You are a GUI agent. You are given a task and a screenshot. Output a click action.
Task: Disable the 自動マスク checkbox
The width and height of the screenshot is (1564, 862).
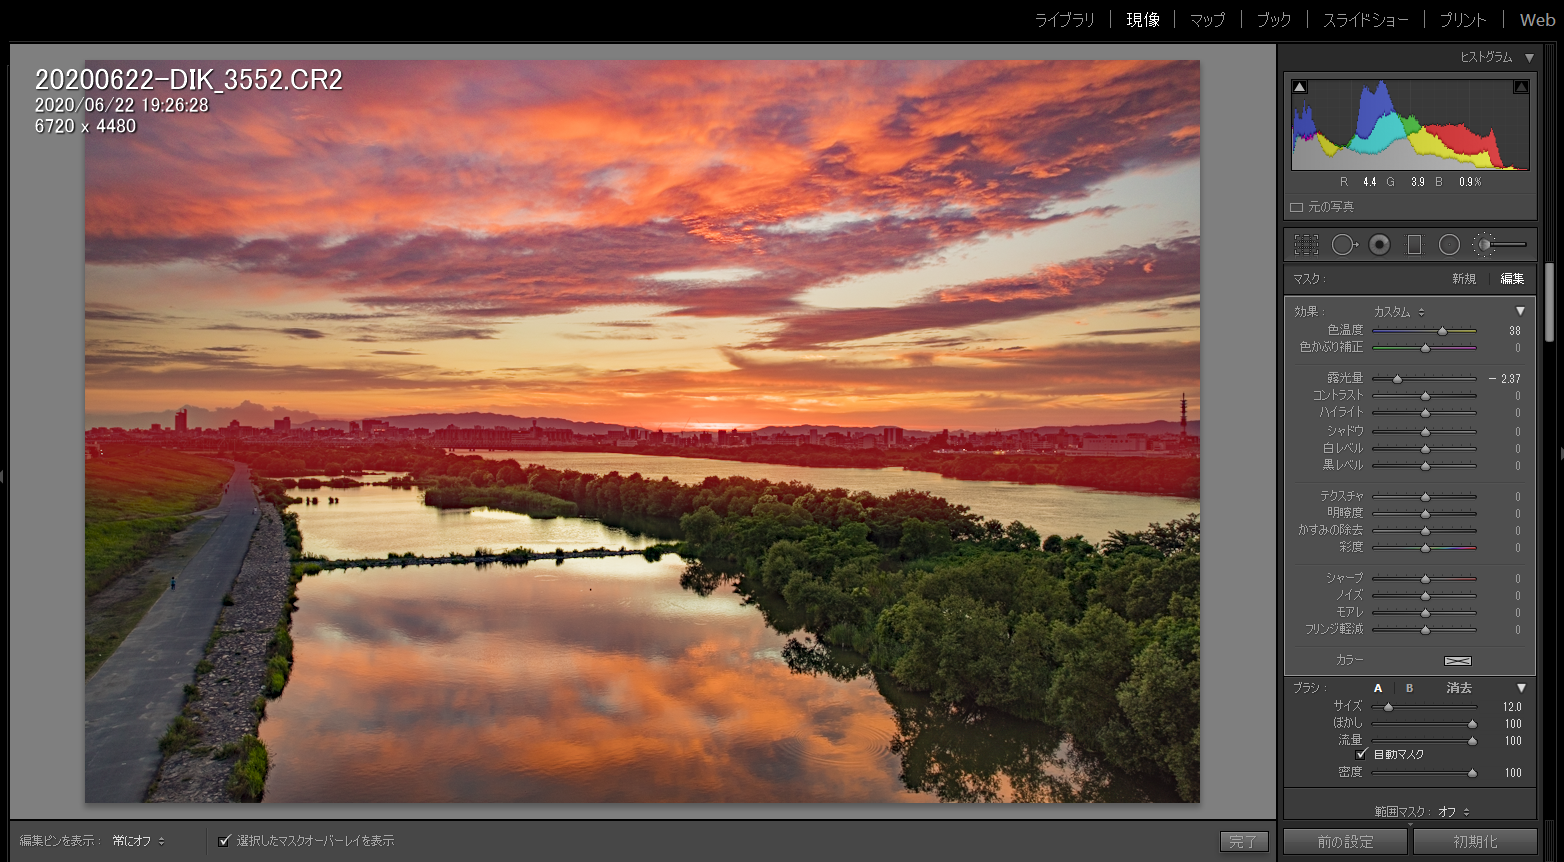[1361, 754]
